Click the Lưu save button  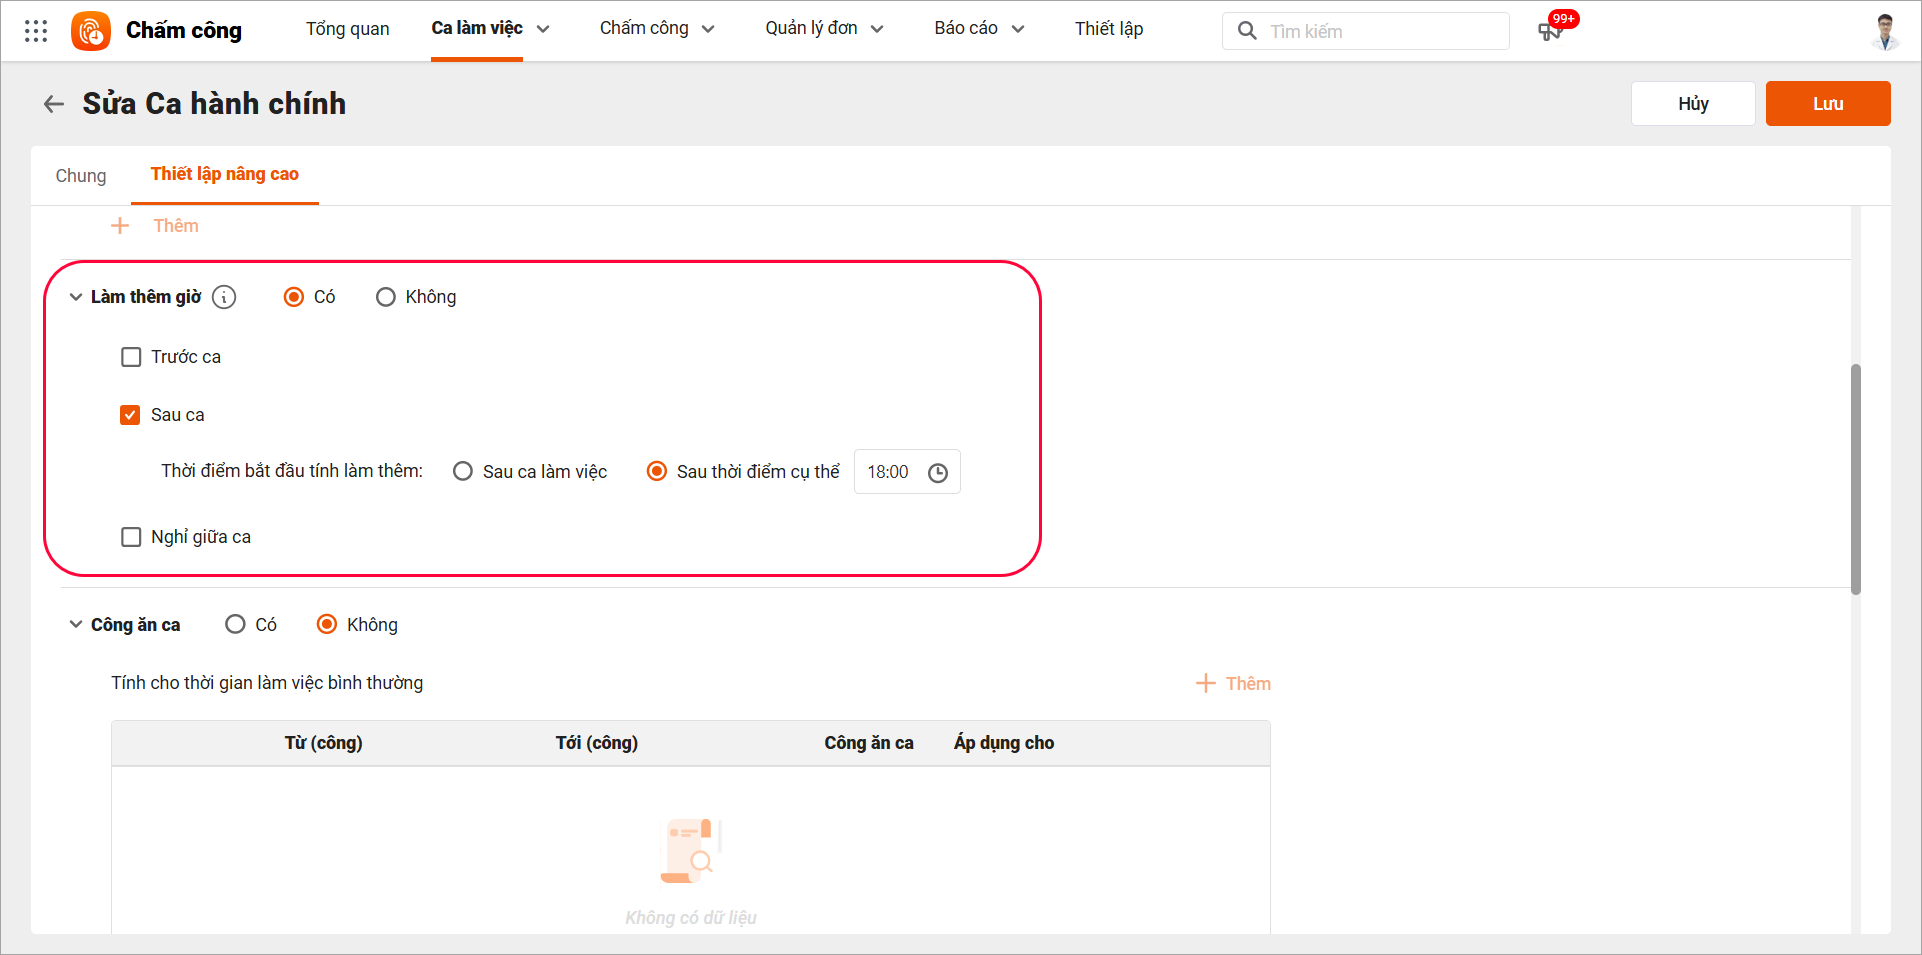coord(1827,104)
